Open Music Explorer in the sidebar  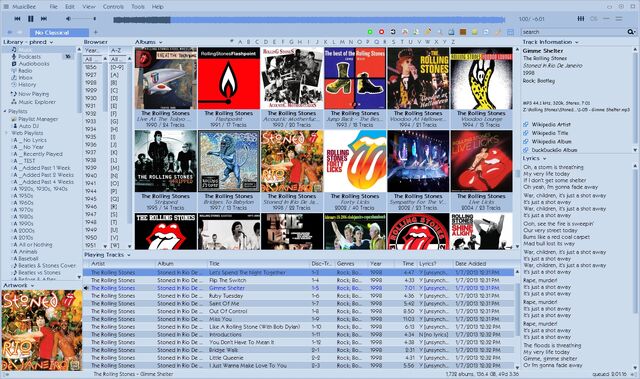tap(37, 102)
